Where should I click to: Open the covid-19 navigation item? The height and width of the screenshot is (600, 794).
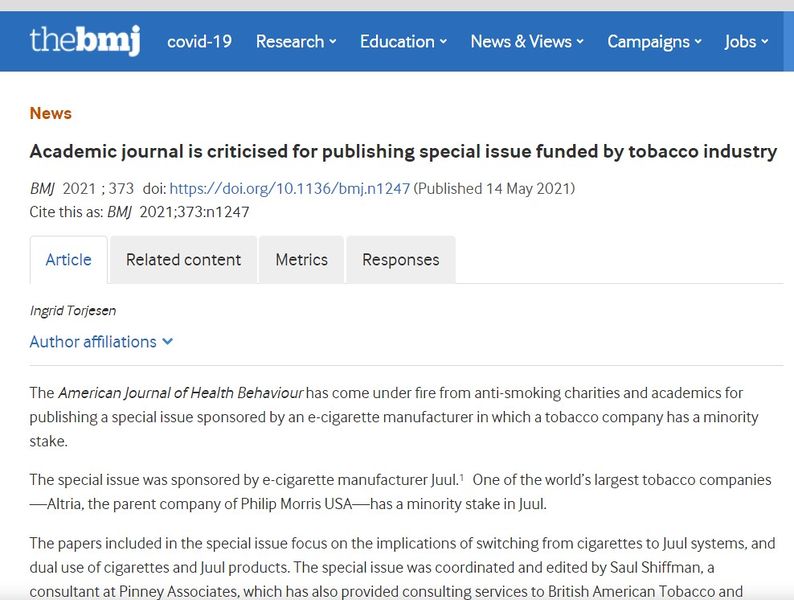199,42
